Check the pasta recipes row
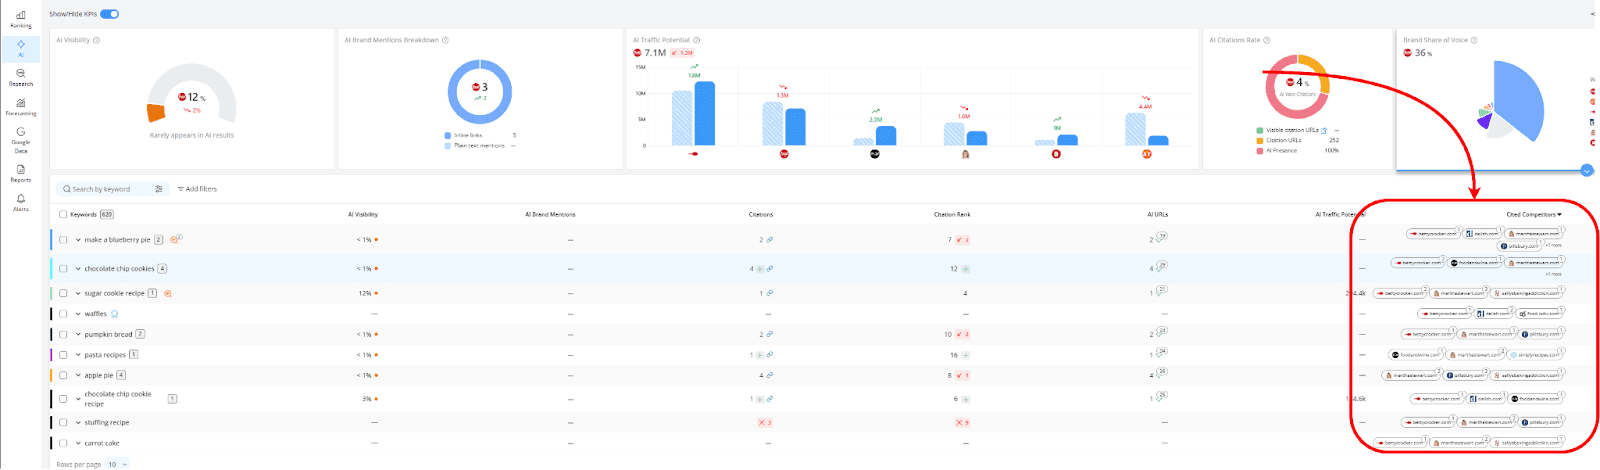Screen dimensions: 1600x470 pos(63,355)
